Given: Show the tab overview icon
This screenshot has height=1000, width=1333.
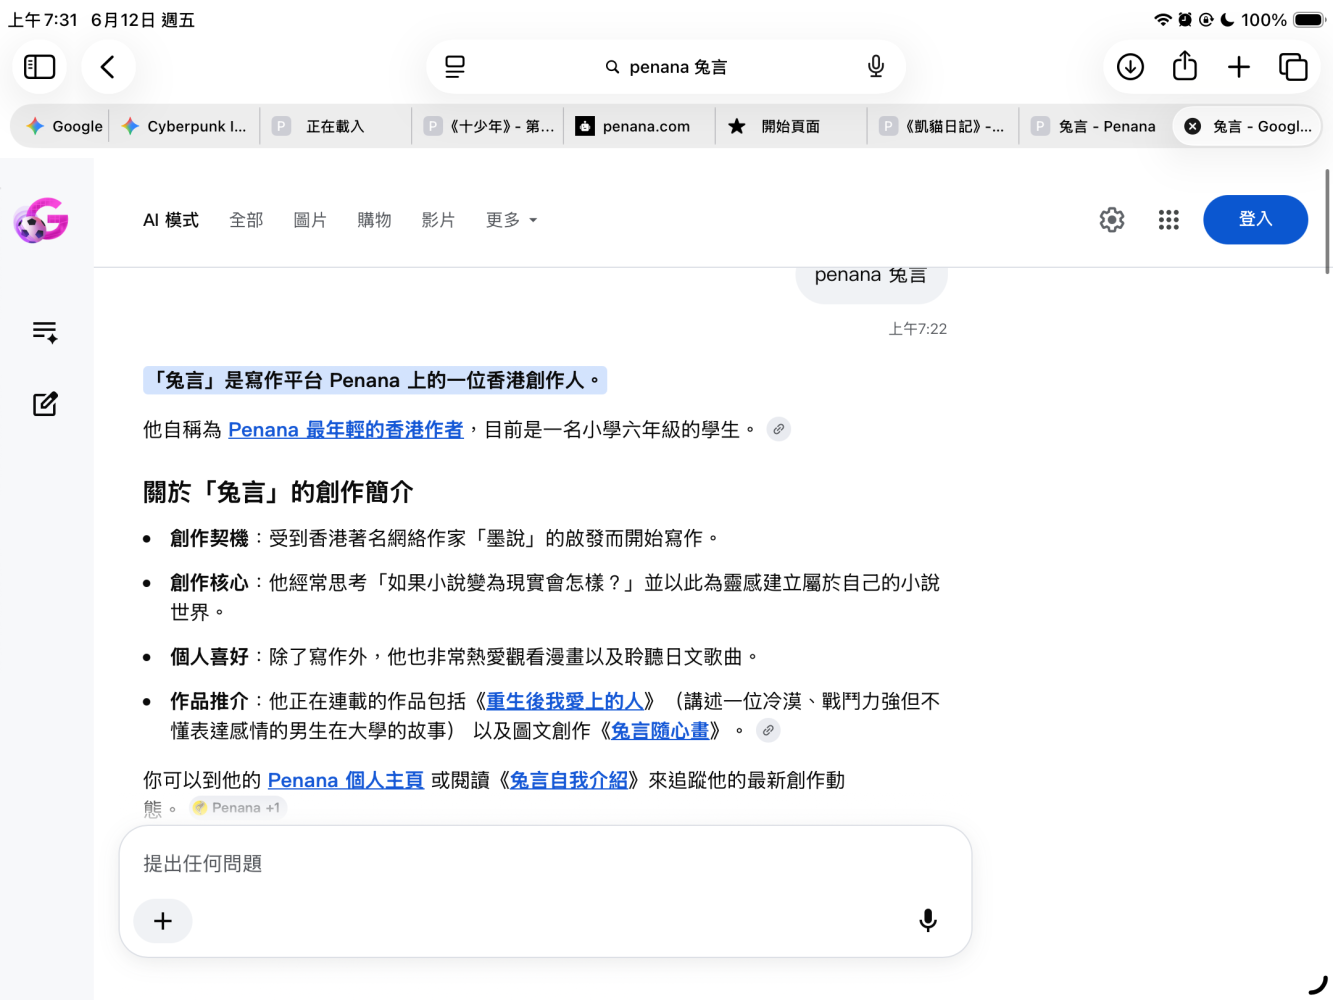Looking at the screenshot, I should pyautogui.click(x=1293, y=67).
